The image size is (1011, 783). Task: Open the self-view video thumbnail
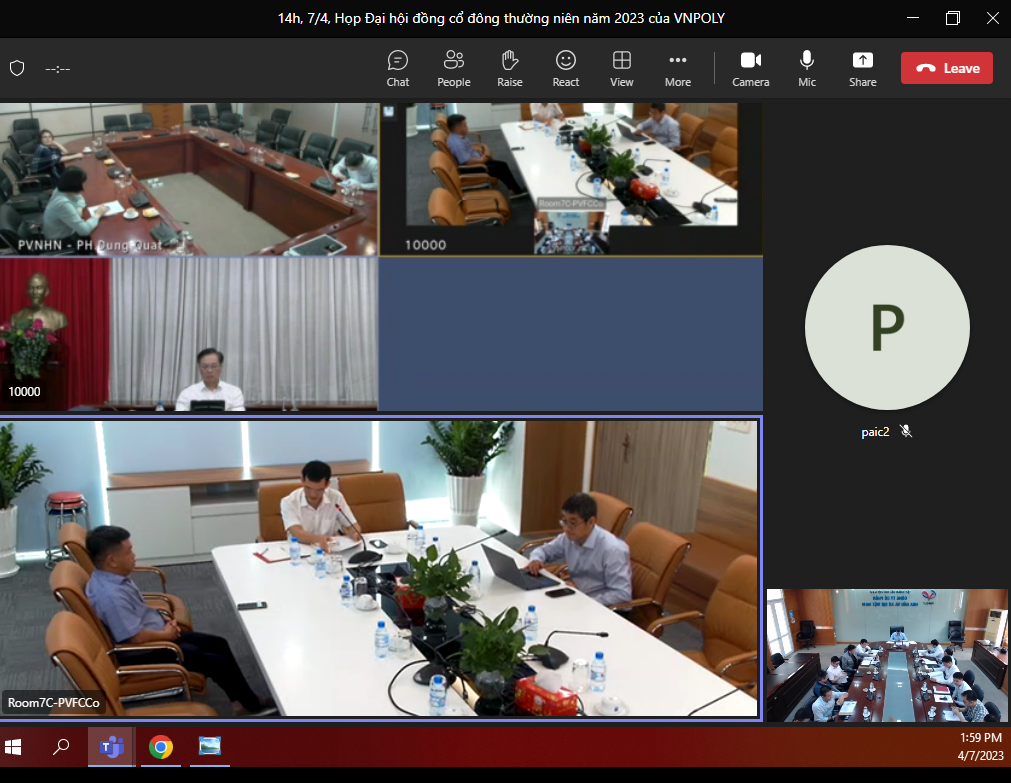coord(887,655)
